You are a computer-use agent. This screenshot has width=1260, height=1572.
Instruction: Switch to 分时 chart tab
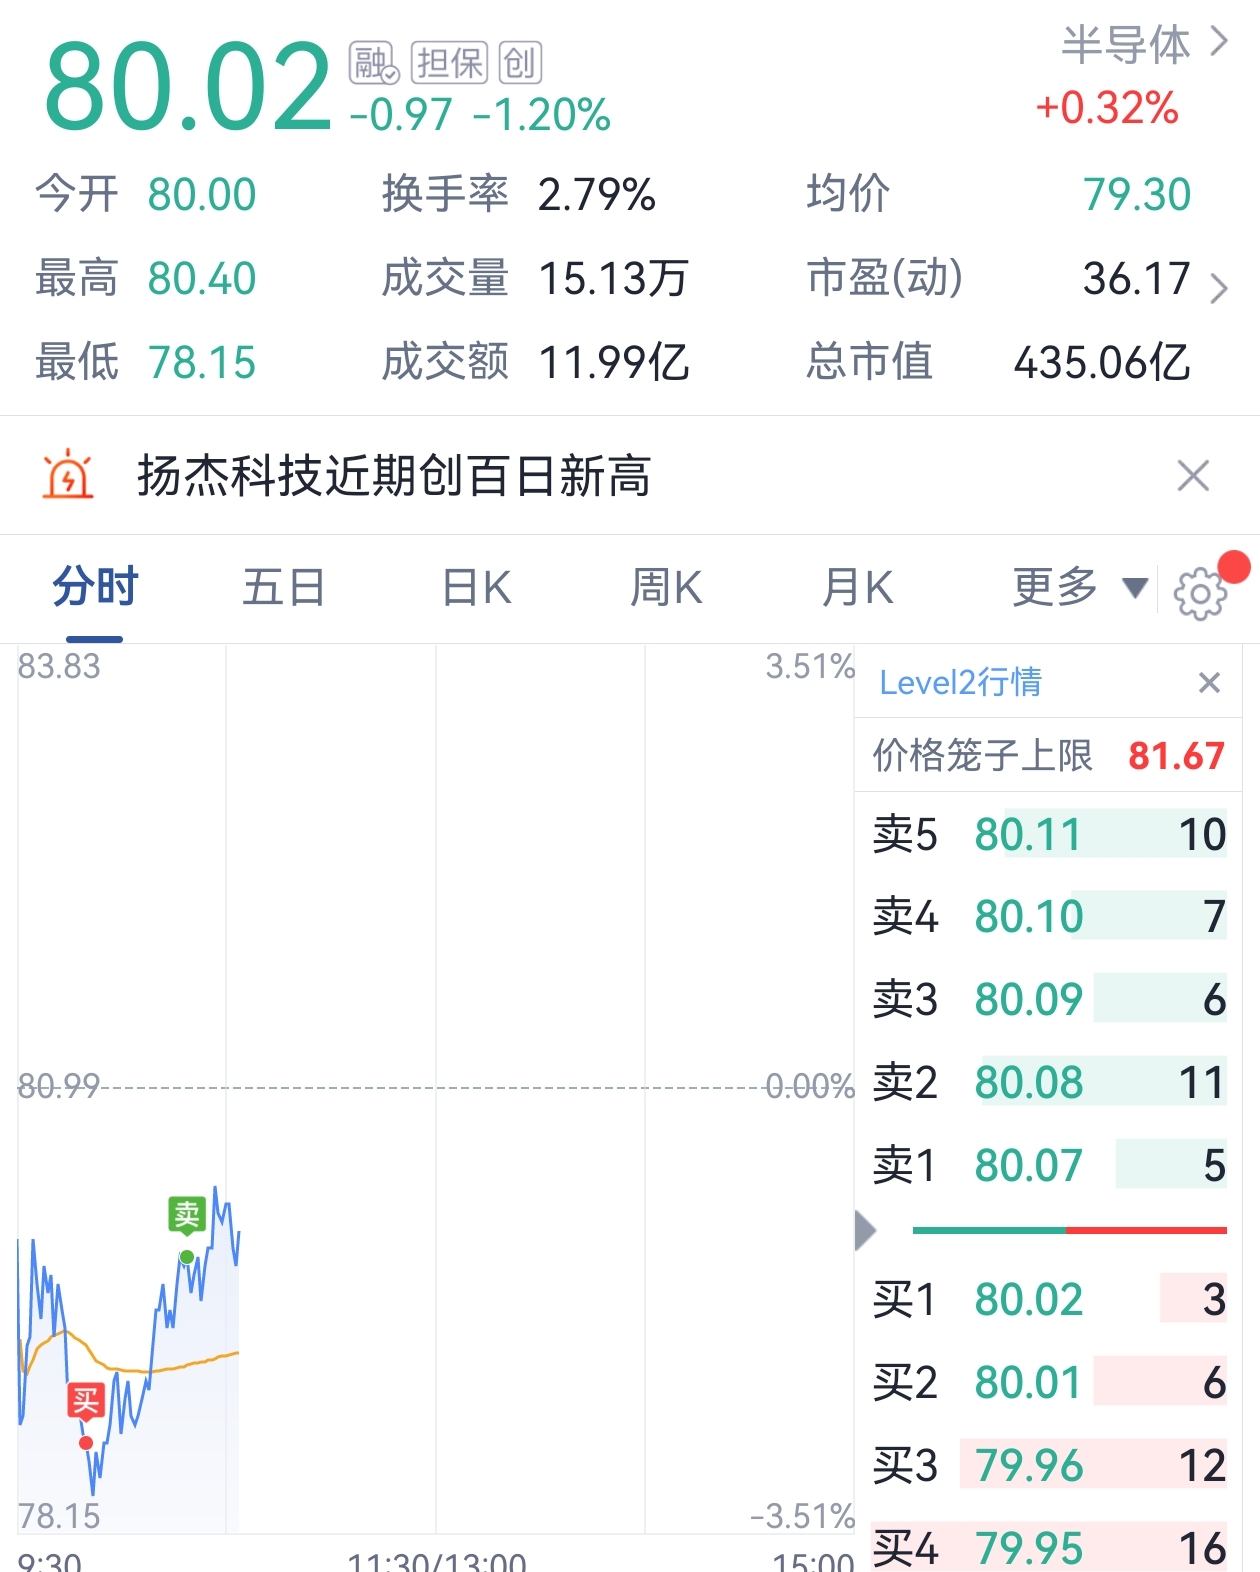coord(95,587)
